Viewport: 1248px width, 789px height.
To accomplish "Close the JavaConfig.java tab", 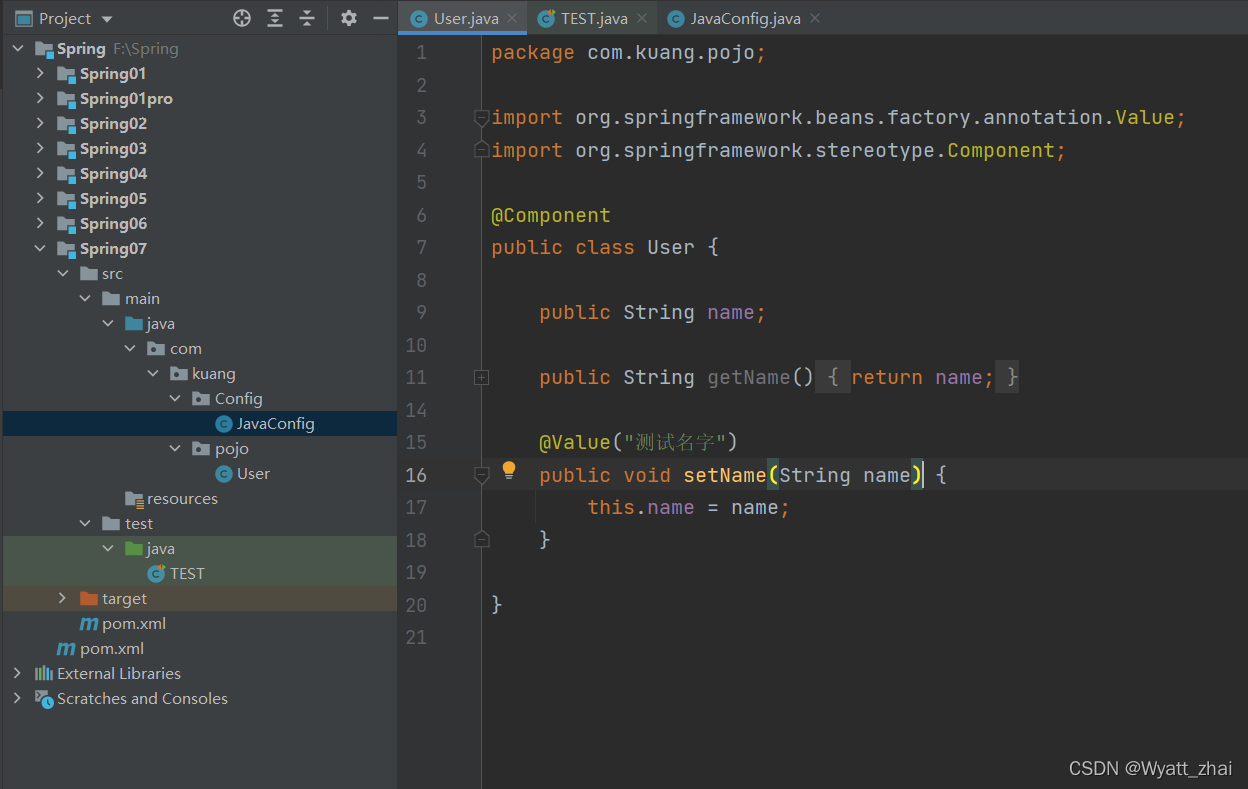I will (815, 18).
